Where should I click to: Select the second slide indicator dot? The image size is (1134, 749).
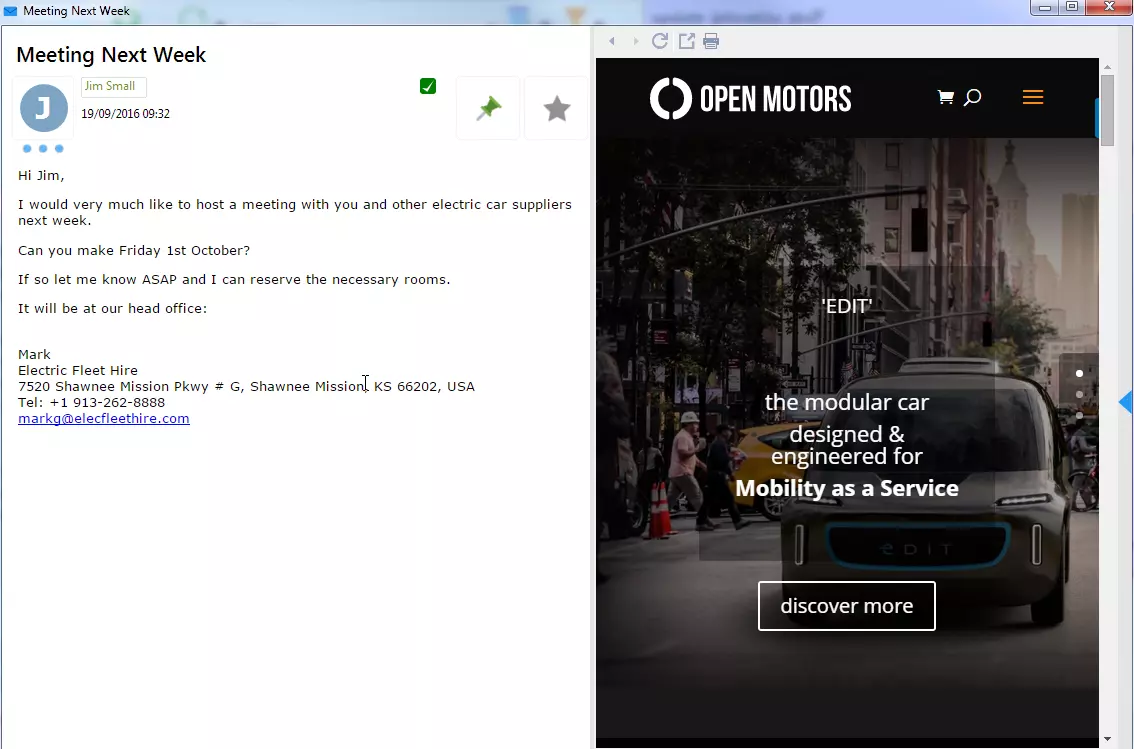click(x=1079, y=394)
